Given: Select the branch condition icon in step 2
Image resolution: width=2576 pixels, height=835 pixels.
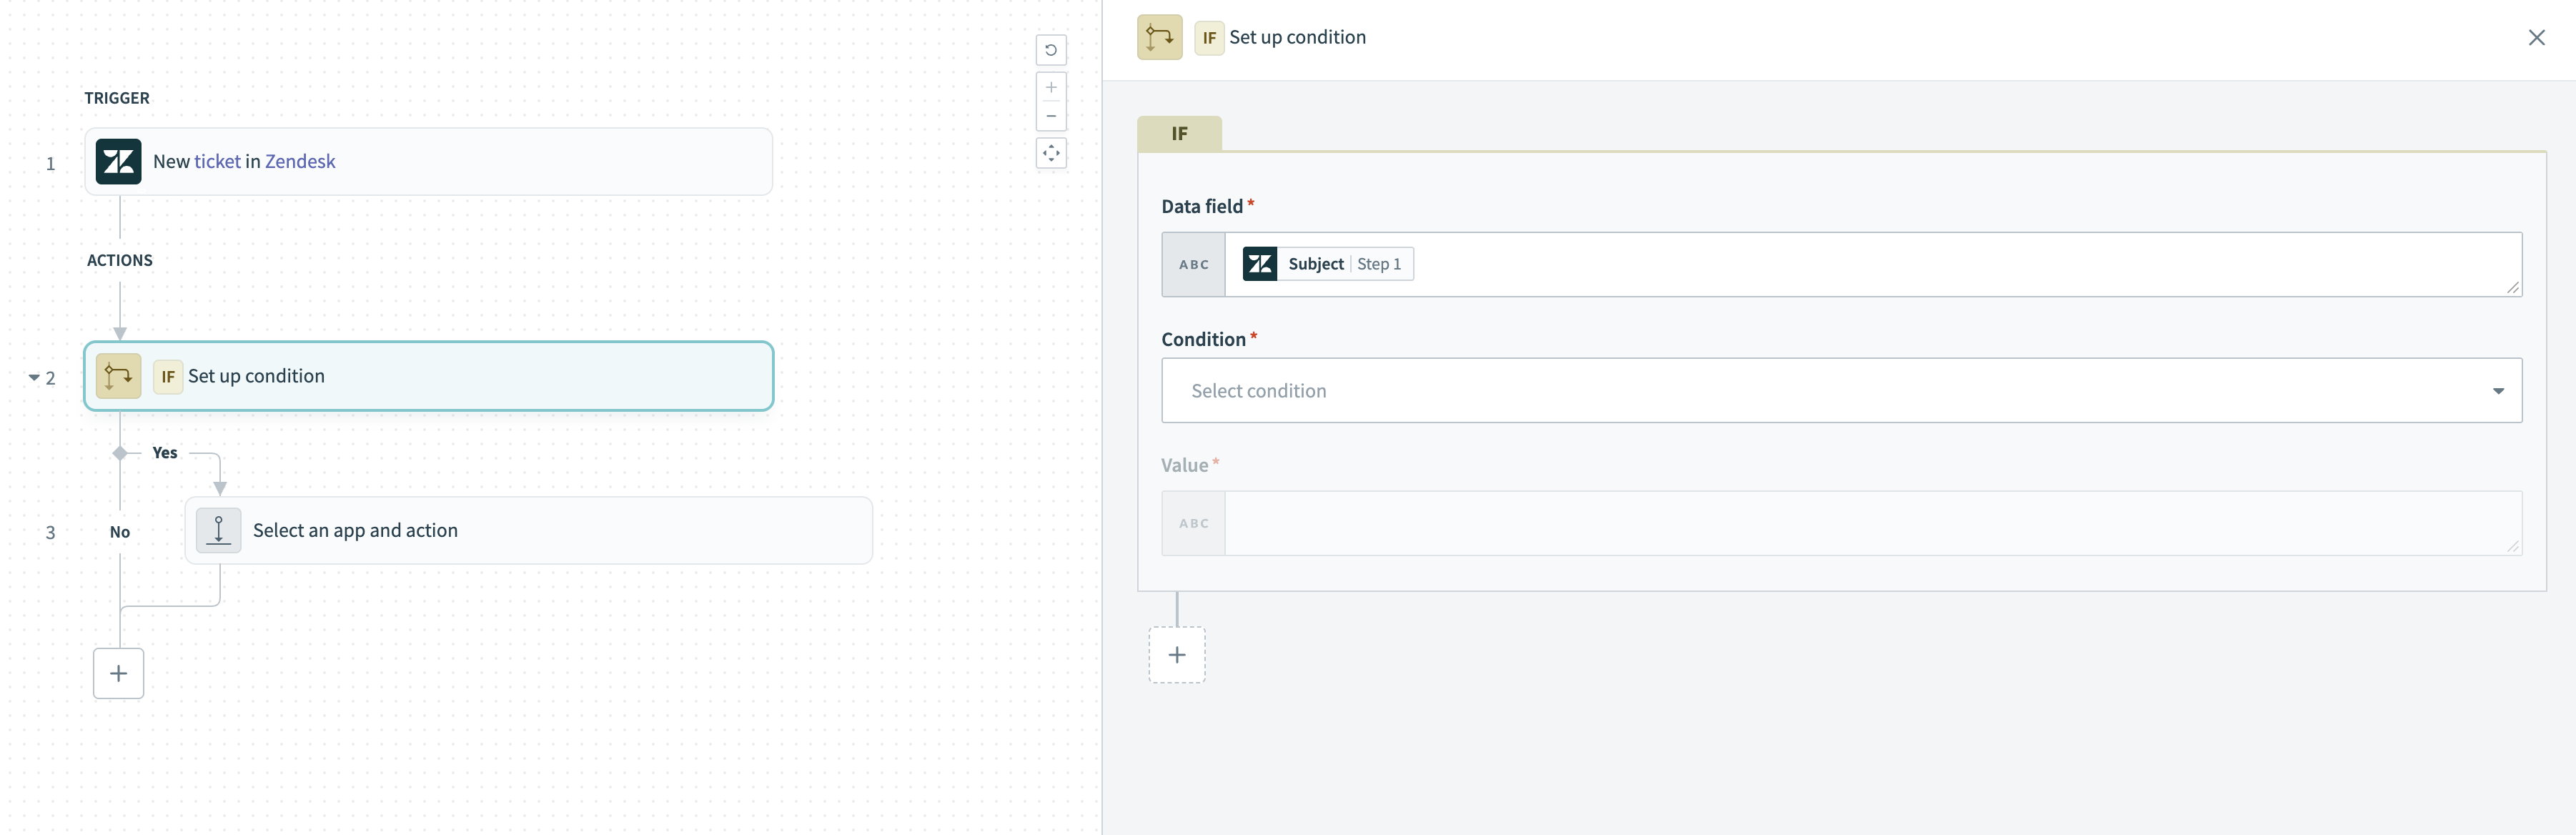Looking at the screenshot, I should [x=118, y=377].
